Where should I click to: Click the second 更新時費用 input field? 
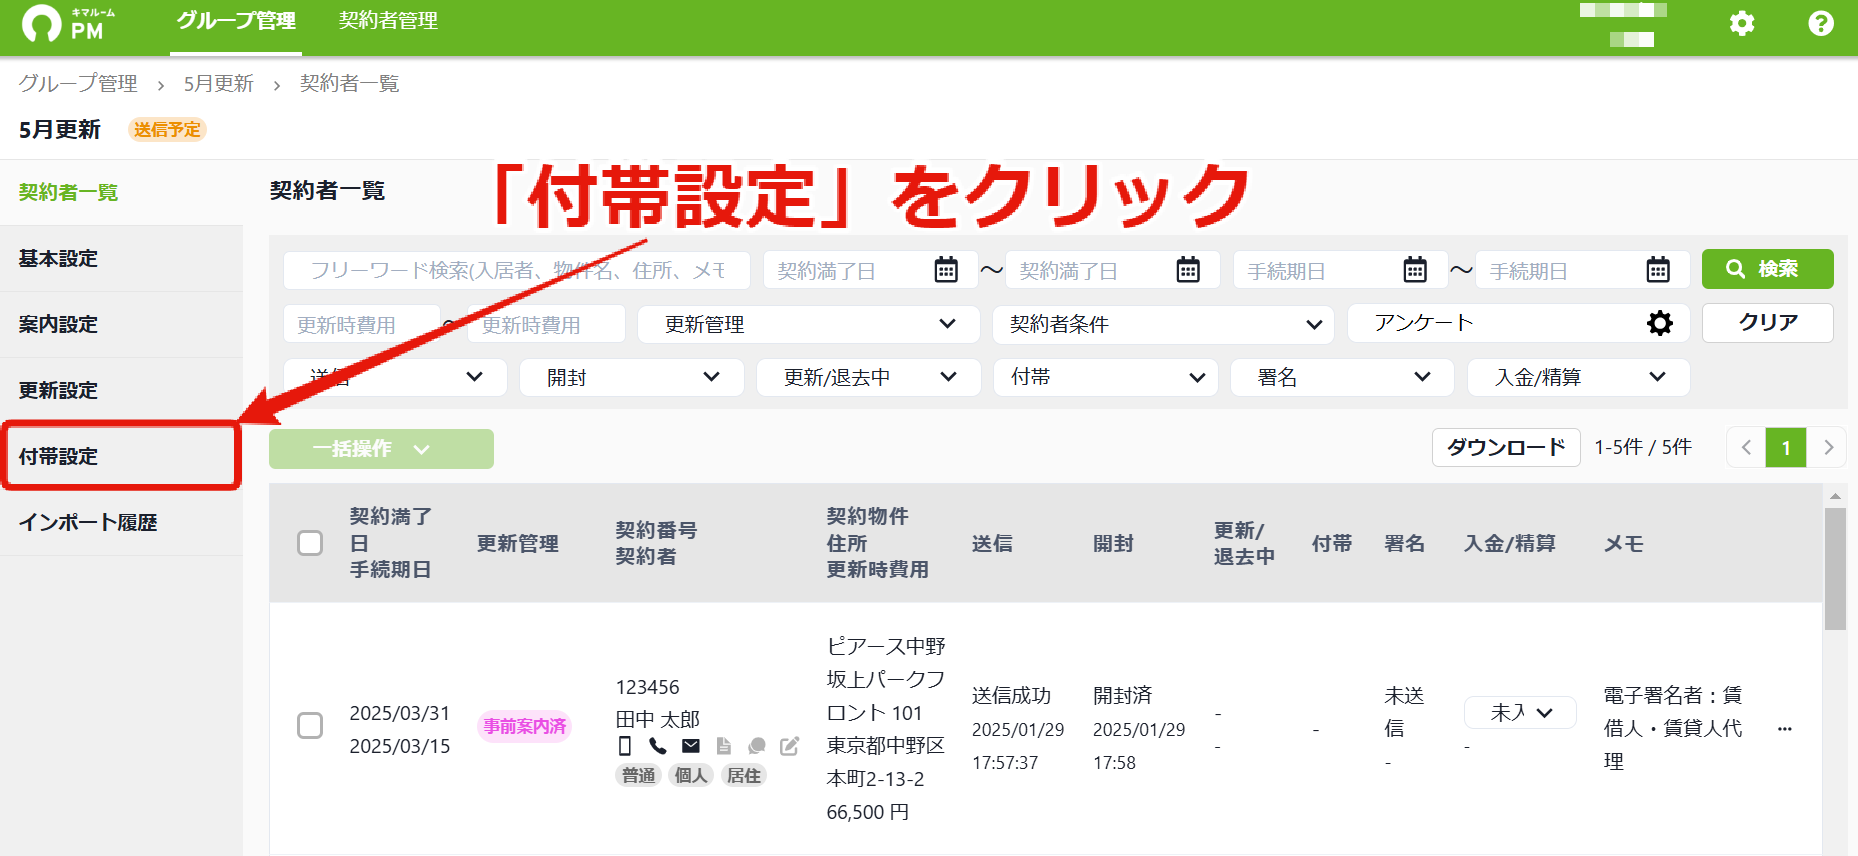point(546,324)
